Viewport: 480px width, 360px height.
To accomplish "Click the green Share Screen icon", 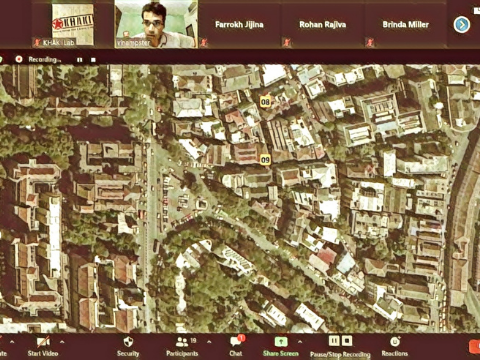I will (x=281, y=341).
